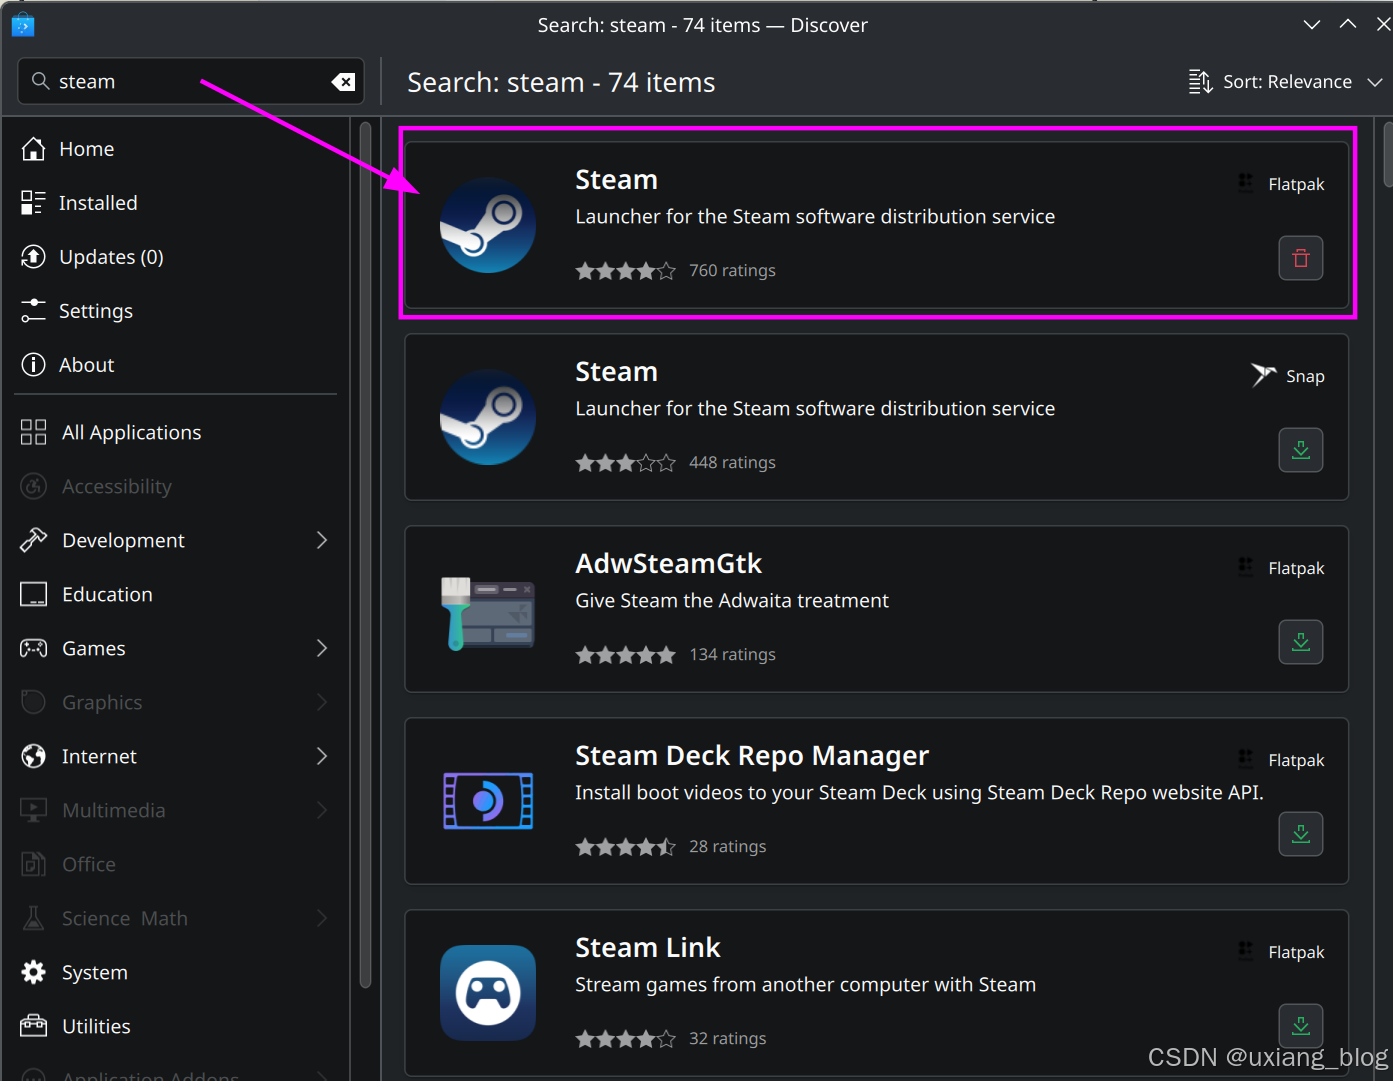Install Steam Deck Repo Manager
This screenshot has height=1081, width=1393.
pos(1301,834)
